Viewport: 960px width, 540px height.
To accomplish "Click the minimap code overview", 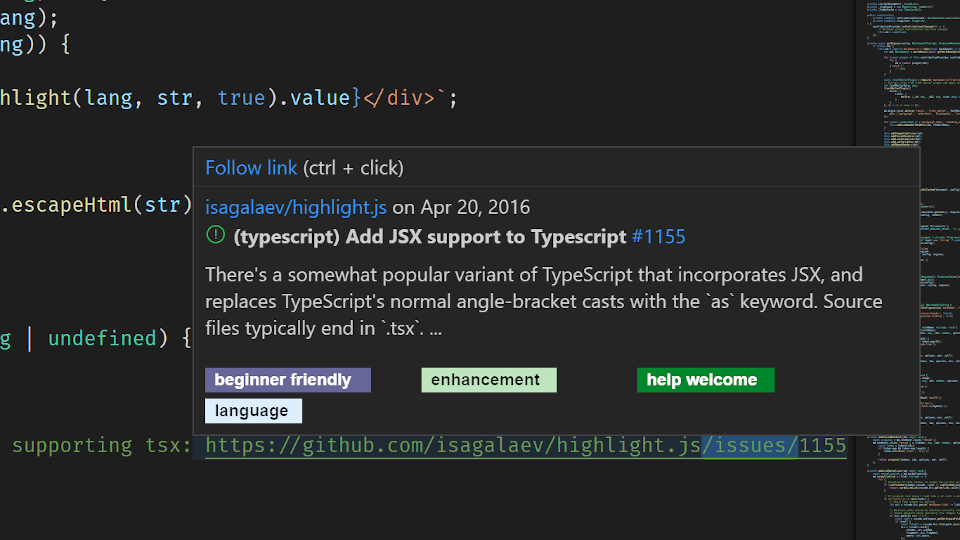I will click(909, 270).
